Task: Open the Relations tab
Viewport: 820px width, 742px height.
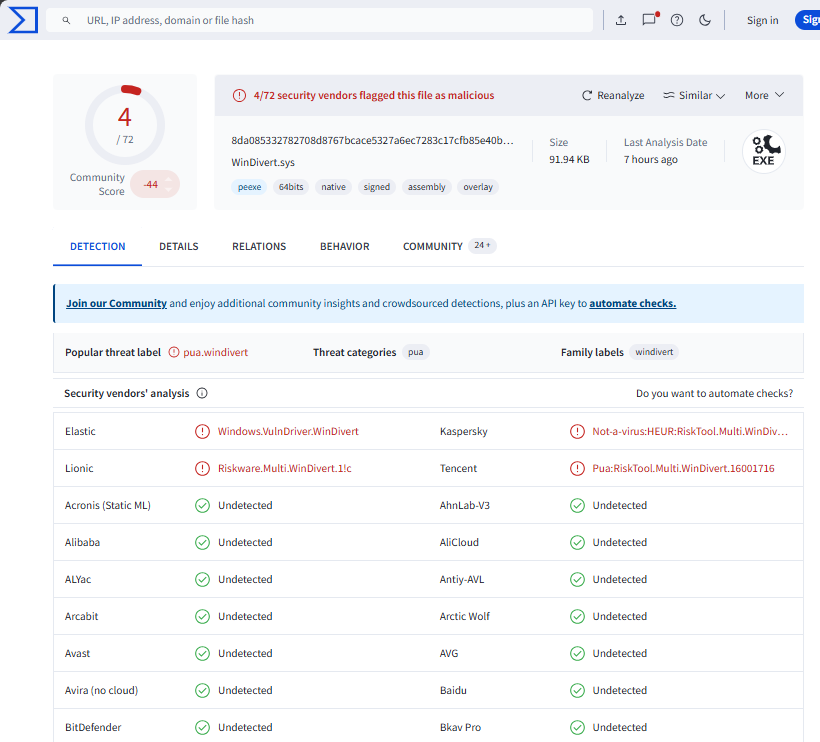Action: (259, 247)
